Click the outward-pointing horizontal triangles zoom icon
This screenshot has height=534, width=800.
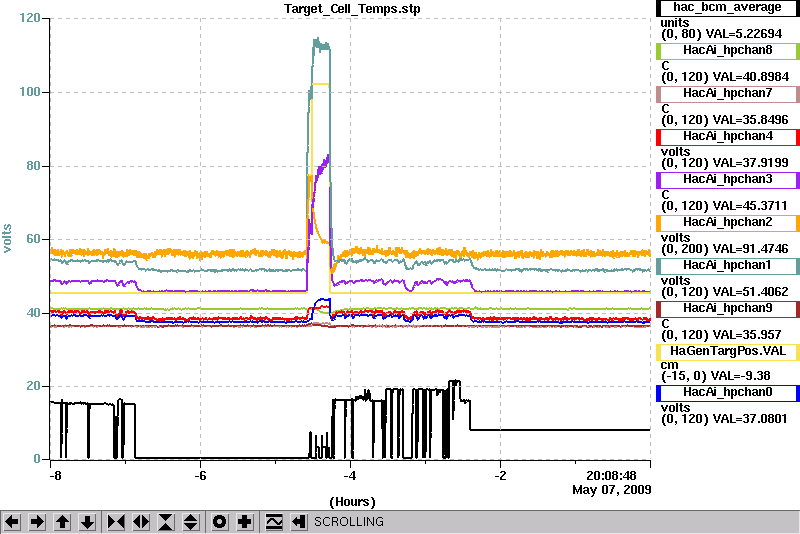141,522
